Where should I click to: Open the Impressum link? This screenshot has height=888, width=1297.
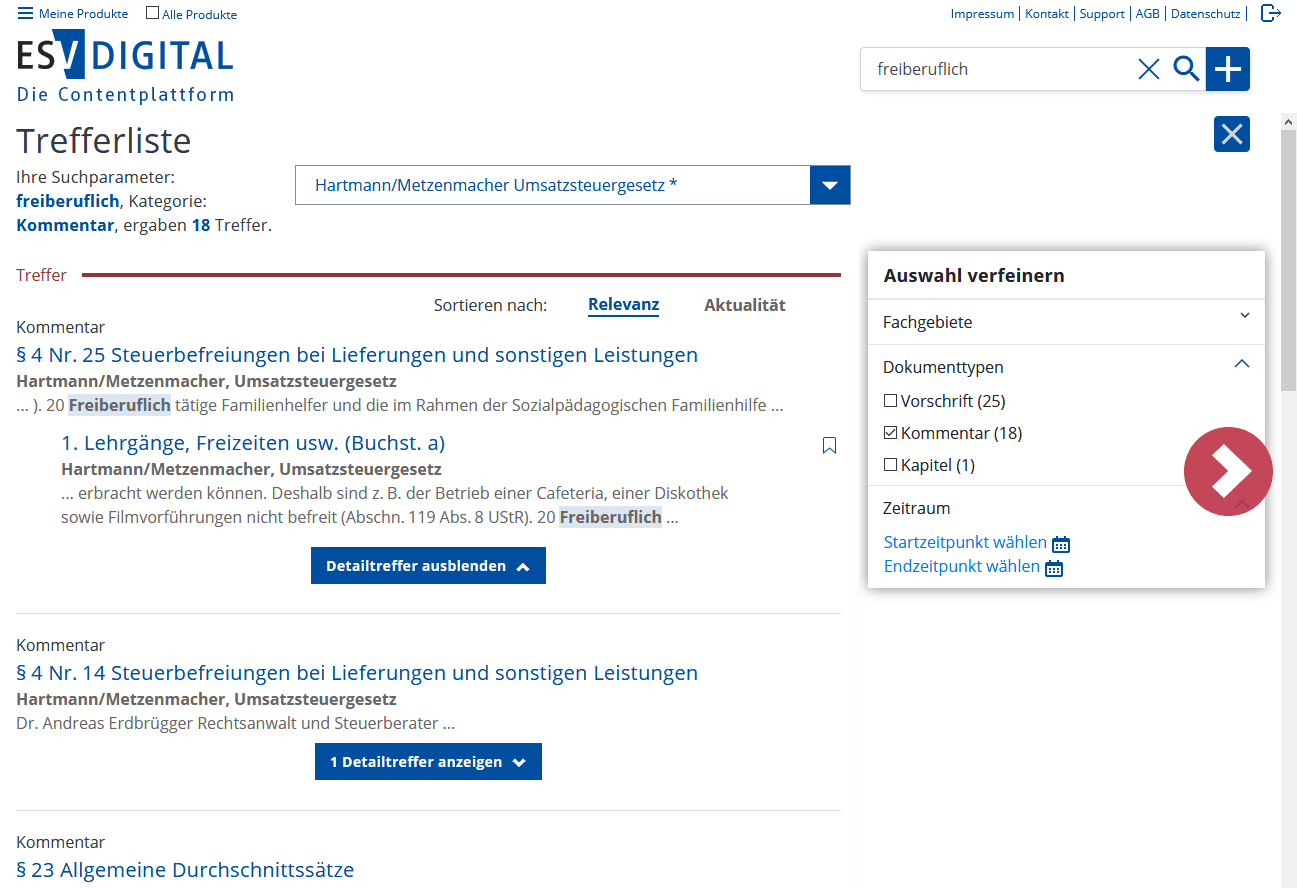[982, 14]
